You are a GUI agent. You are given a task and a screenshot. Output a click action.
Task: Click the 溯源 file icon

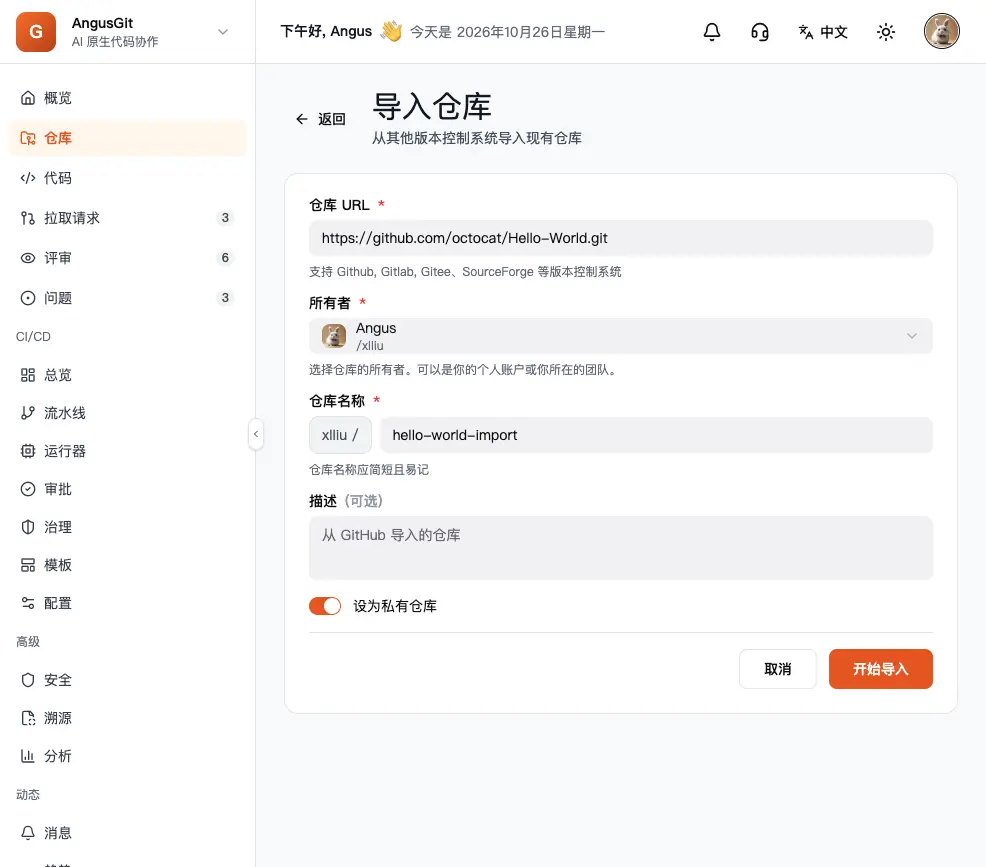28,718
